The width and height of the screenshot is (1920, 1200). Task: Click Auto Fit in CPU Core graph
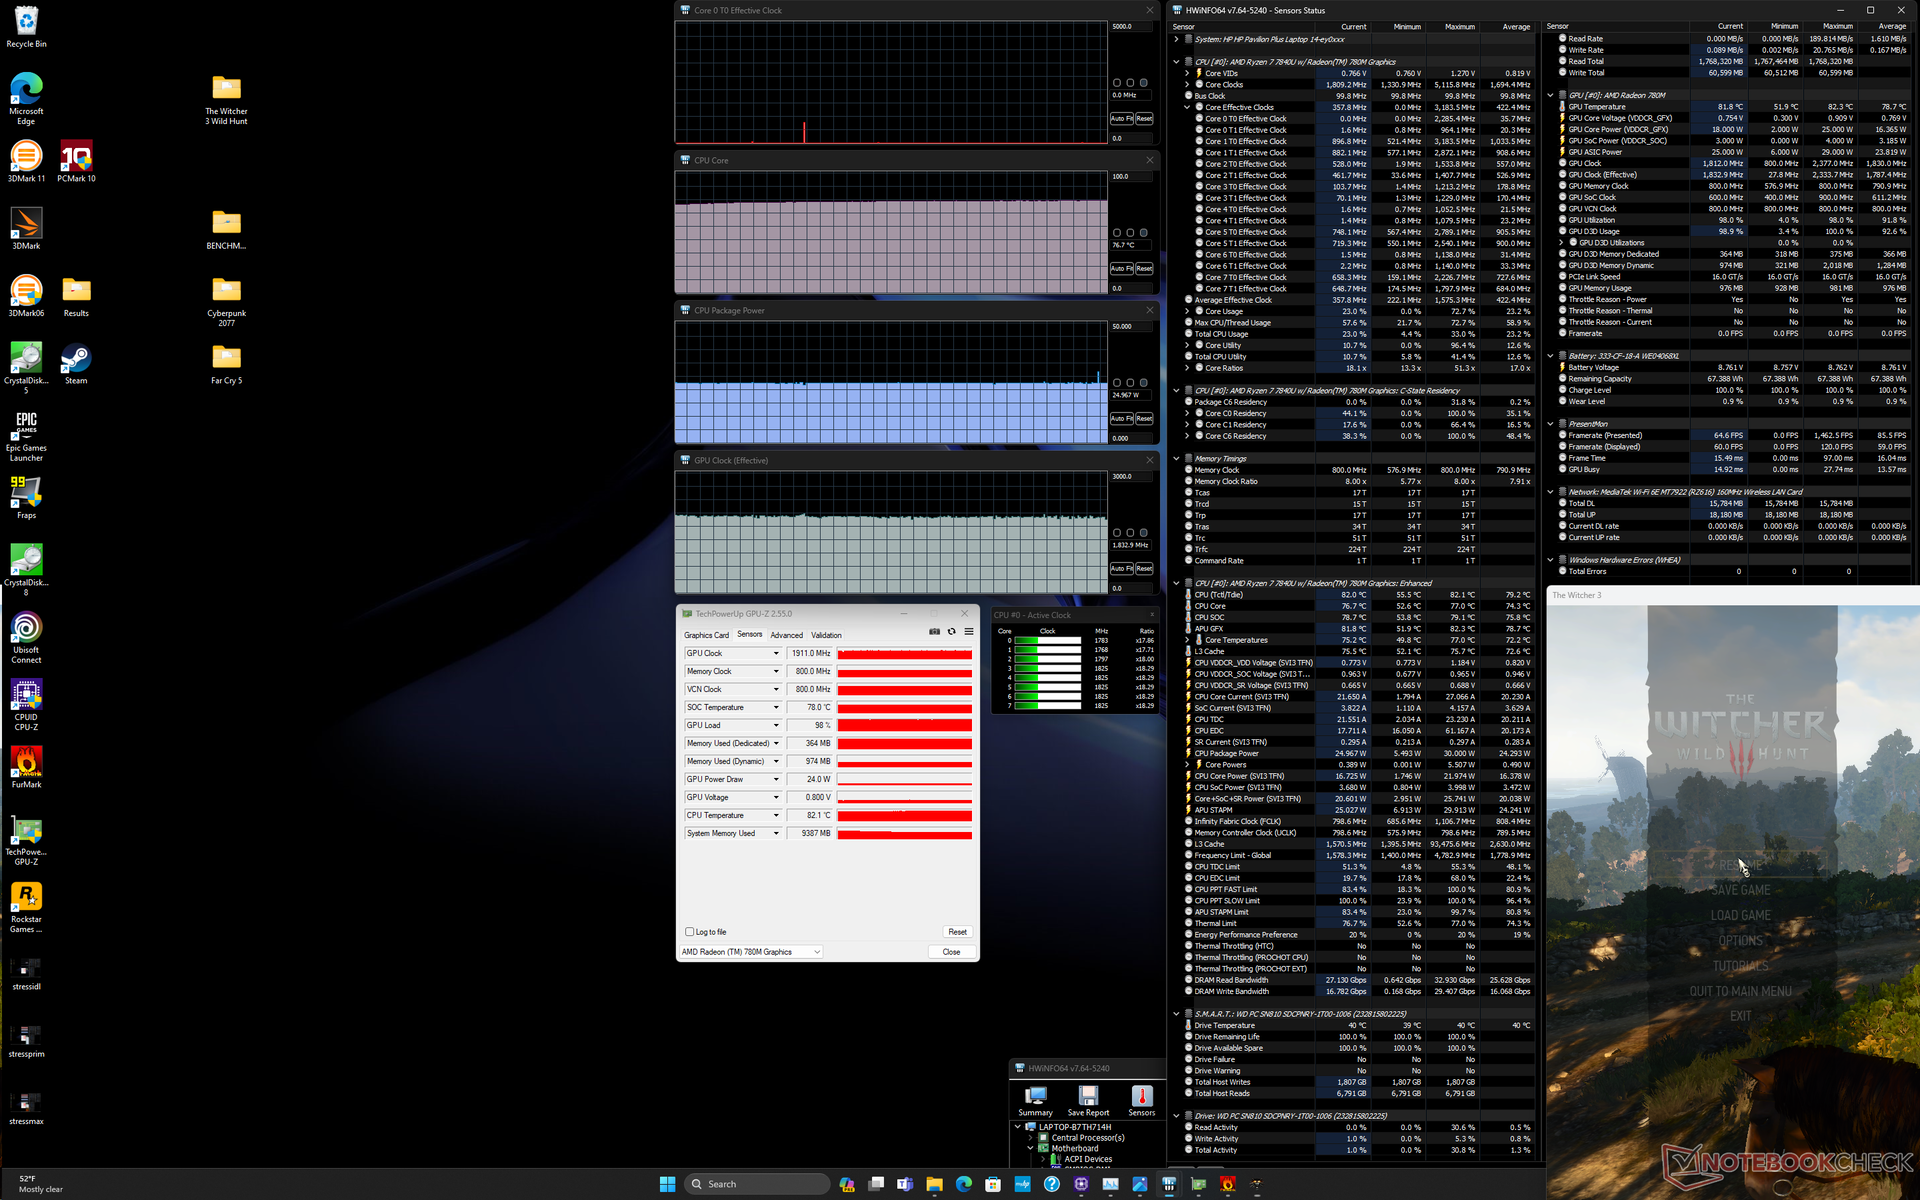[1121, 269]
